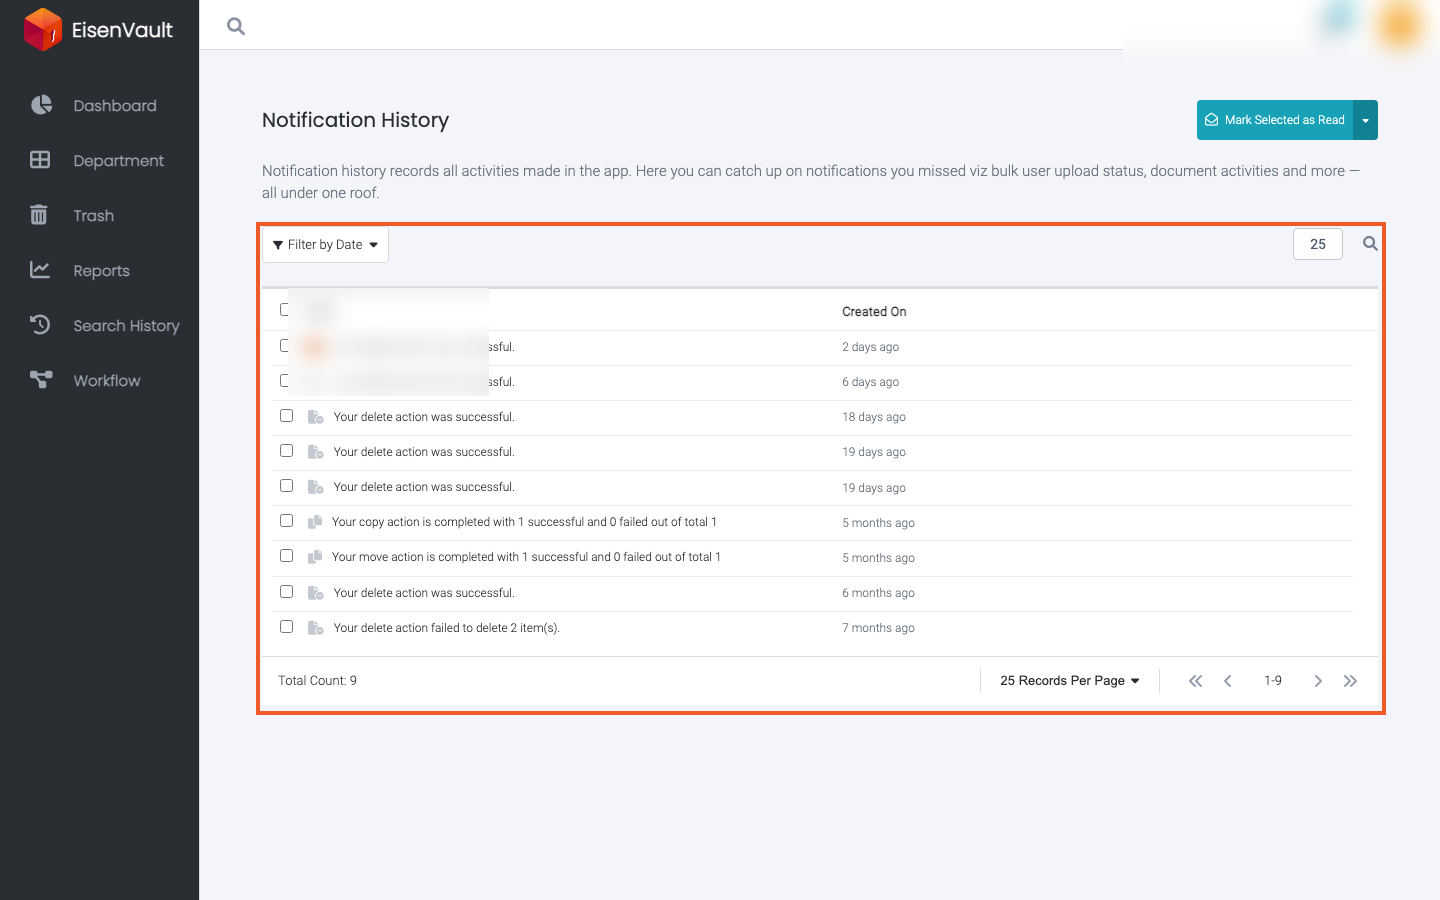Click the move action completed message
The image size is (1440, 900).
point(526,557)
